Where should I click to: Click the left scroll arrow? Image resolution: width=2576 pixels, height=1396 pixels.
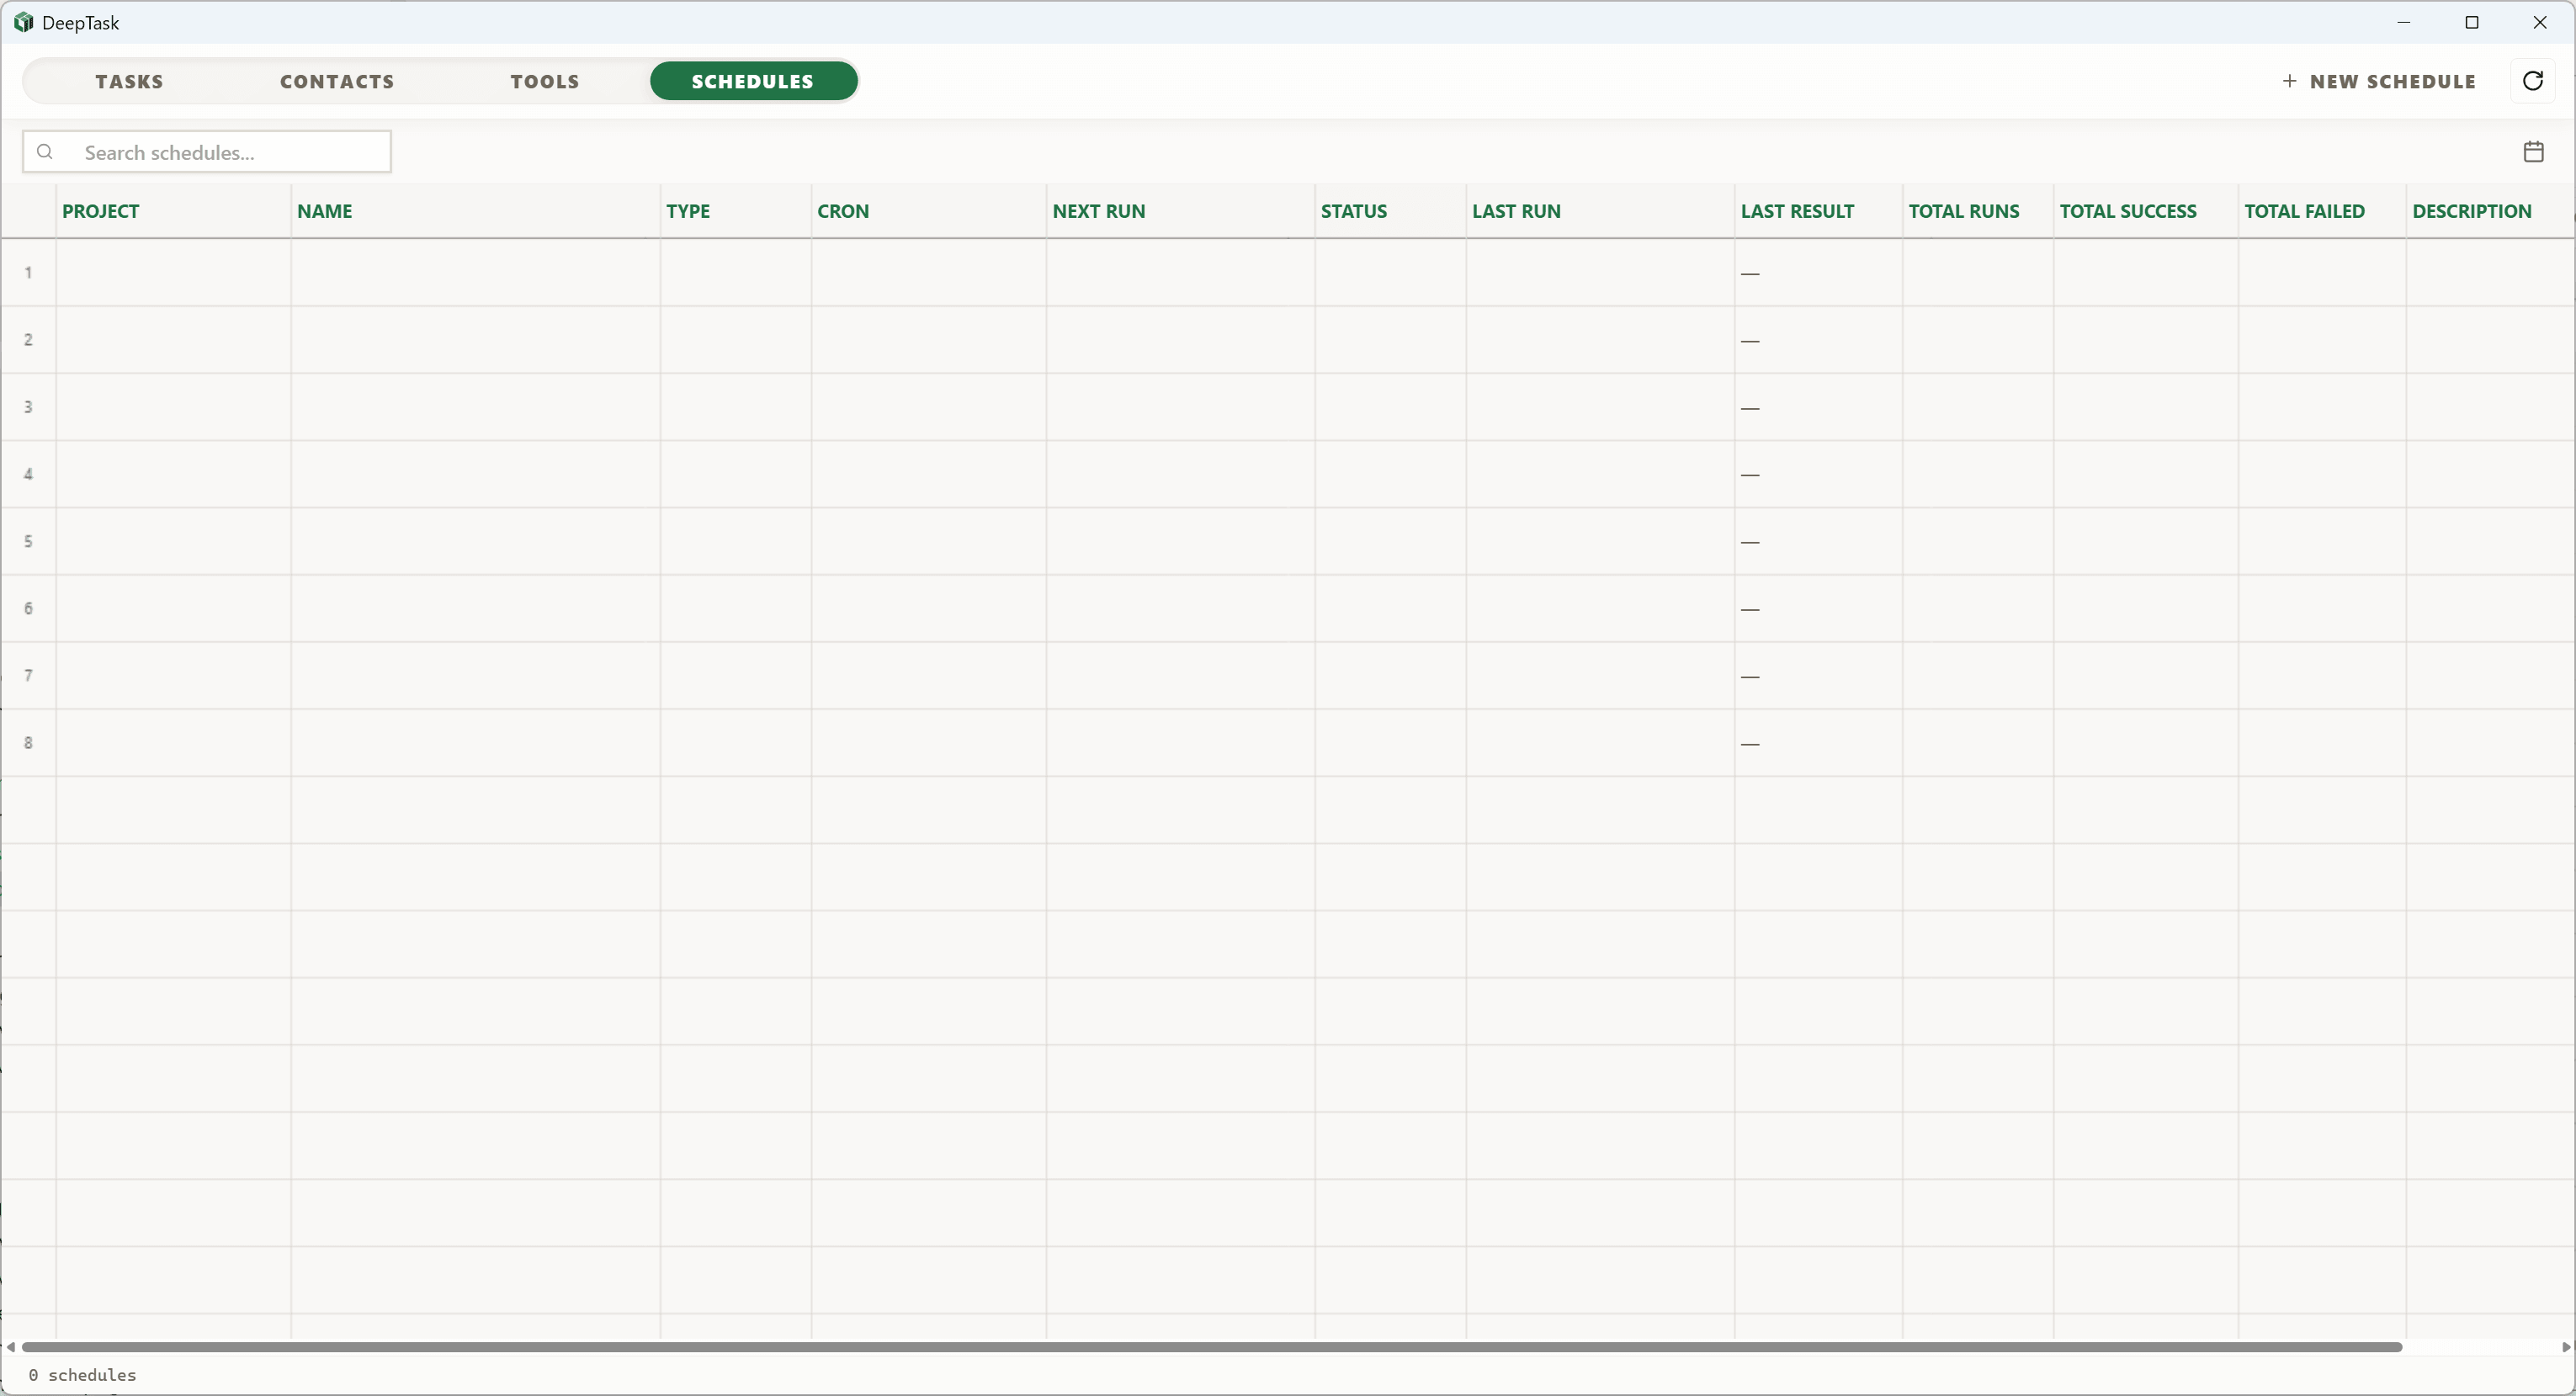click(x=10, y=1347)
